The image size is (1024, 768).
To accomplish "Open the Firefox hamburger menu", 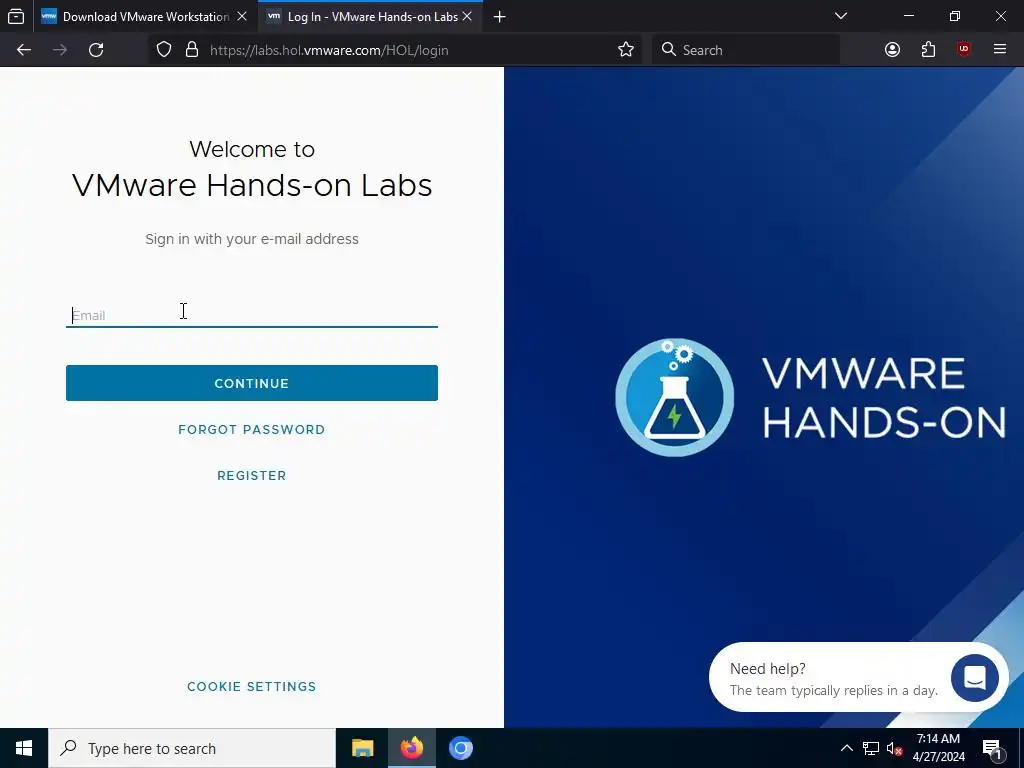I will click(999, 50).
